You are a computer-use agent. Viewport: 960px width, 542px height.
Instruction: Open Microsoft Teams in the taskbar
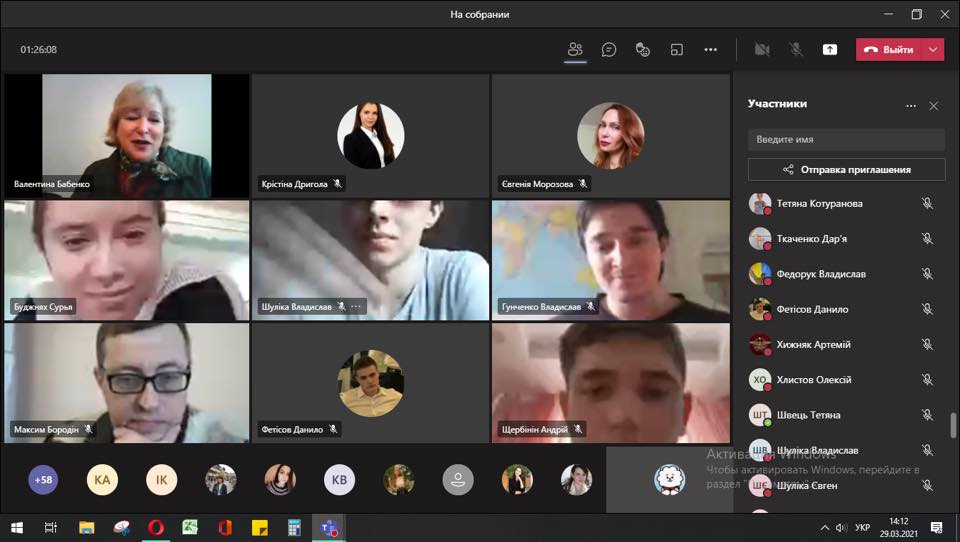pos(329,527)
